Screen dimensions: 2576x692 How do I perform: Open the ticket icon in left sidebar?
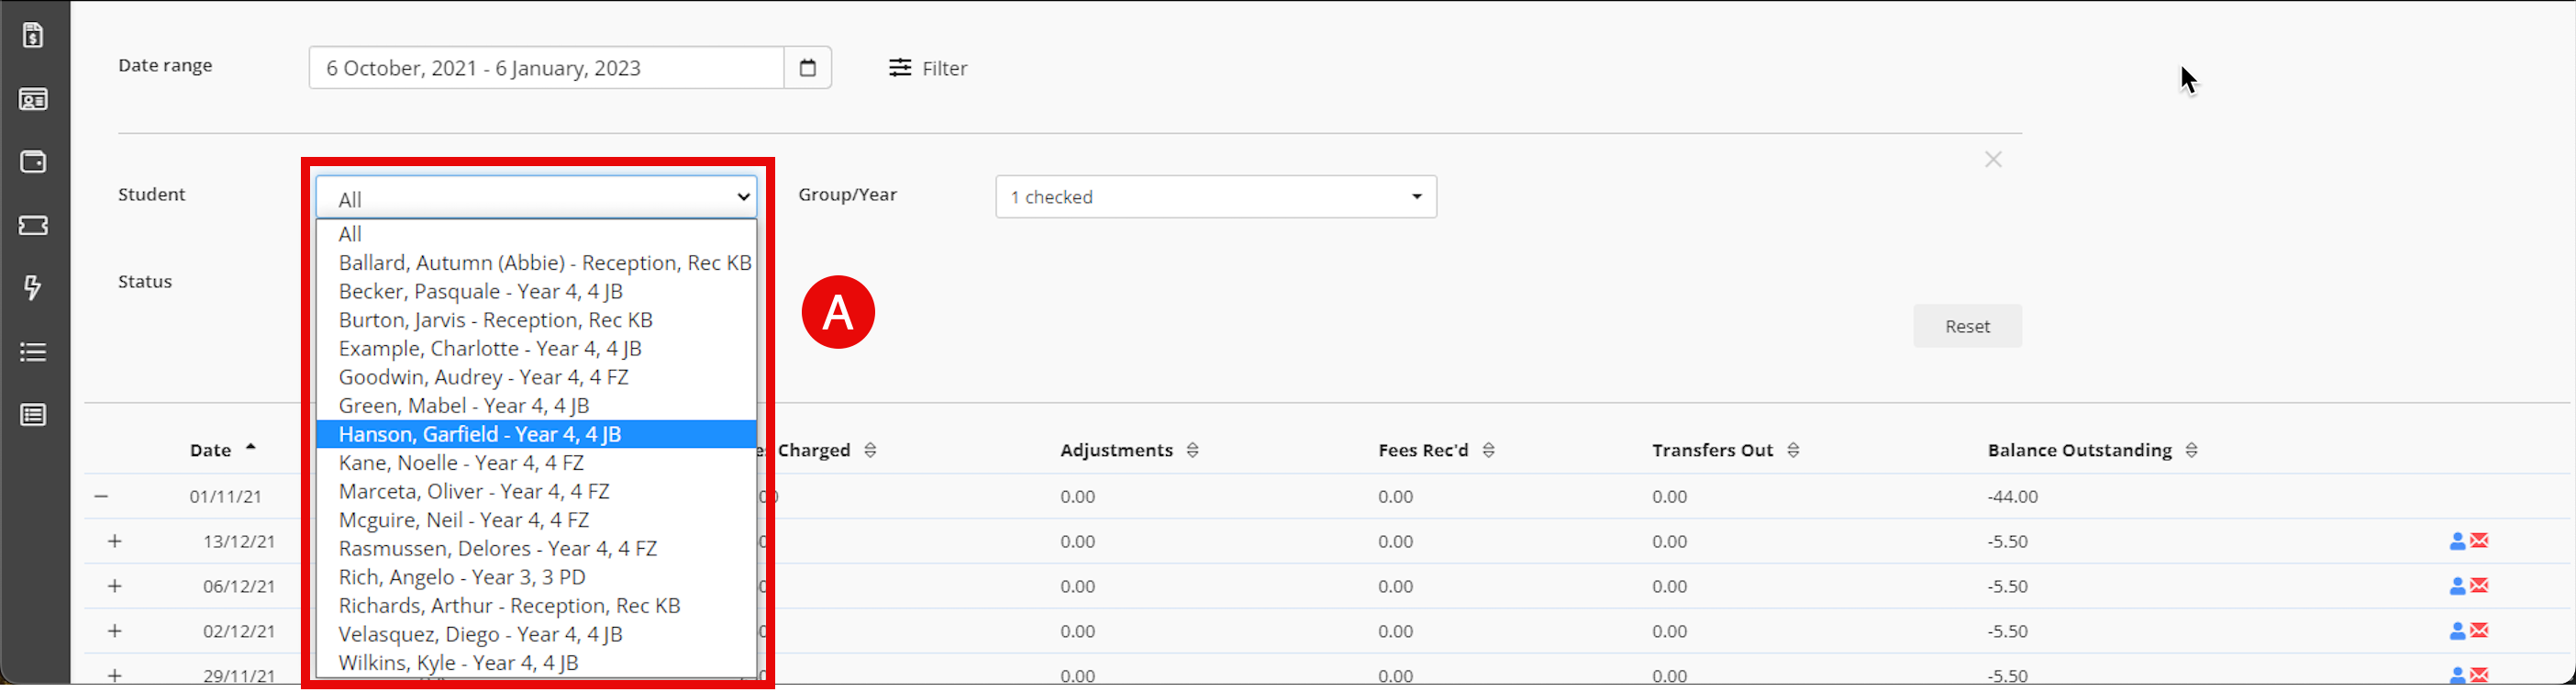33,226
